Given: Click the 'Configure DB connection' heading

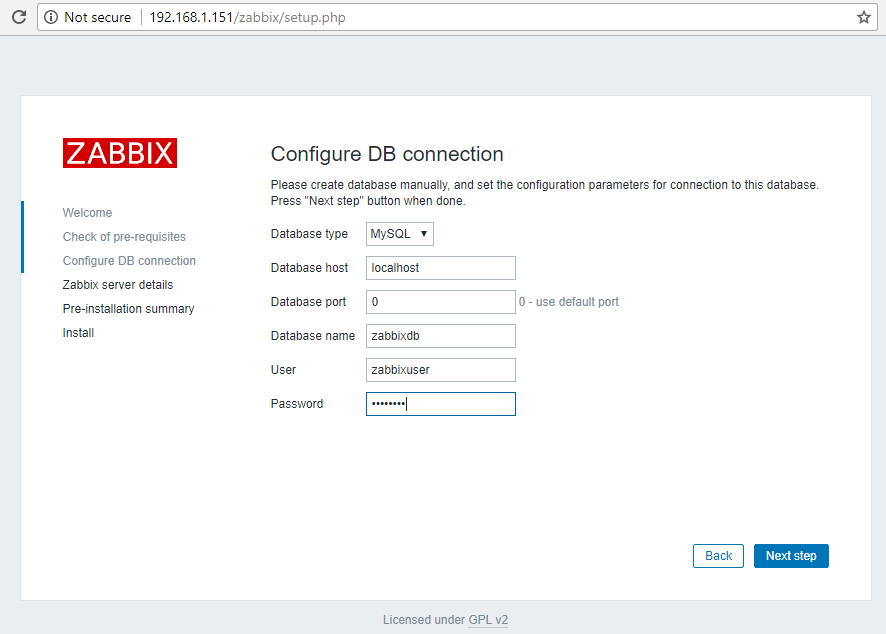Looking at the screenshot, I should pos(387,154).
